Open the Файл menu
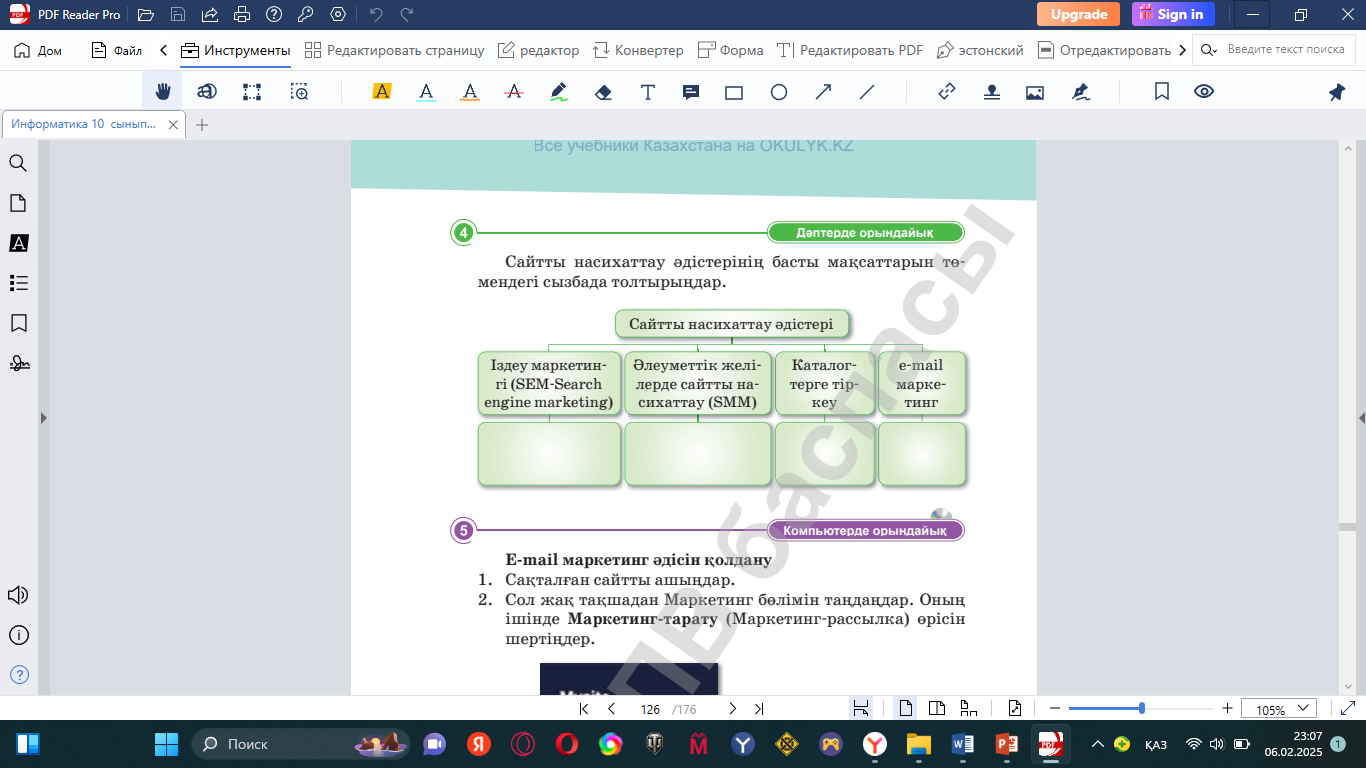This screenshot has width=1366, height=768. [x=116, y=50]
